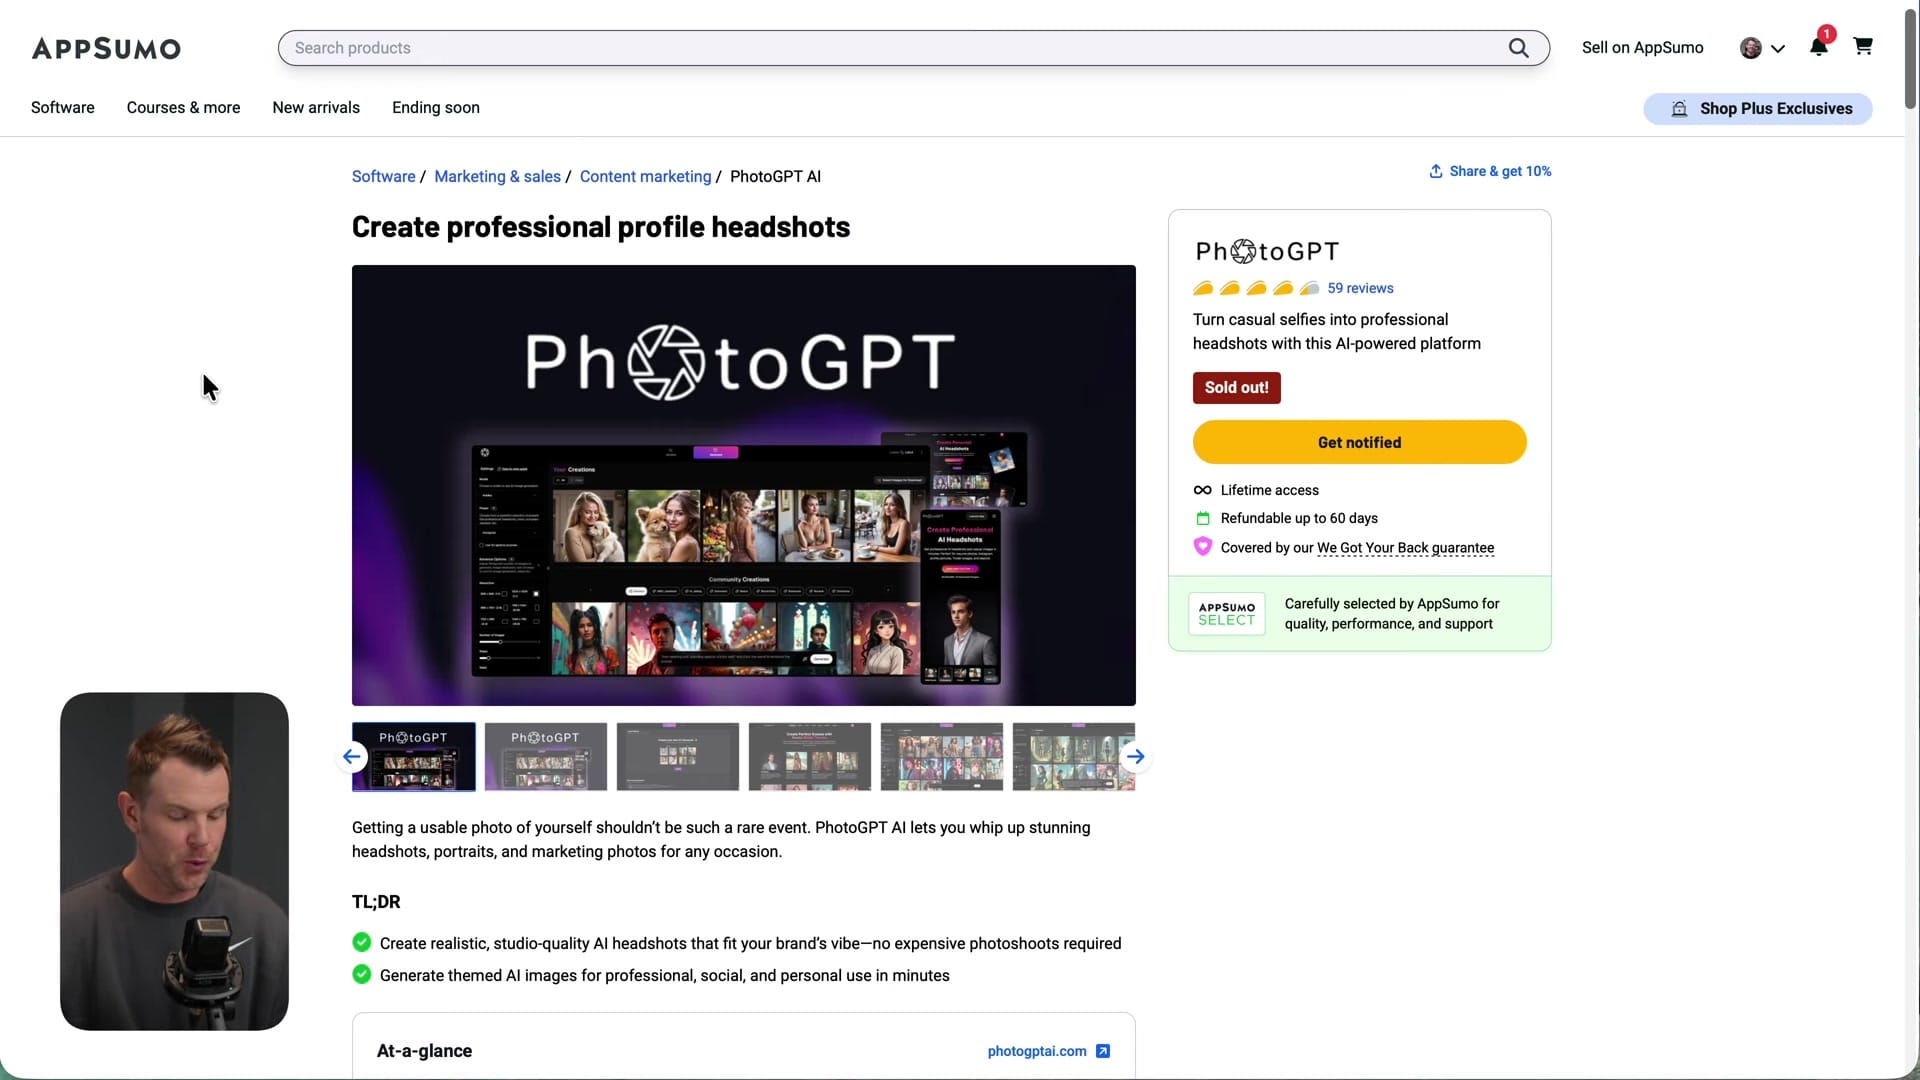
Task: Click the AppSumo Select badge
Action: 1226,614
